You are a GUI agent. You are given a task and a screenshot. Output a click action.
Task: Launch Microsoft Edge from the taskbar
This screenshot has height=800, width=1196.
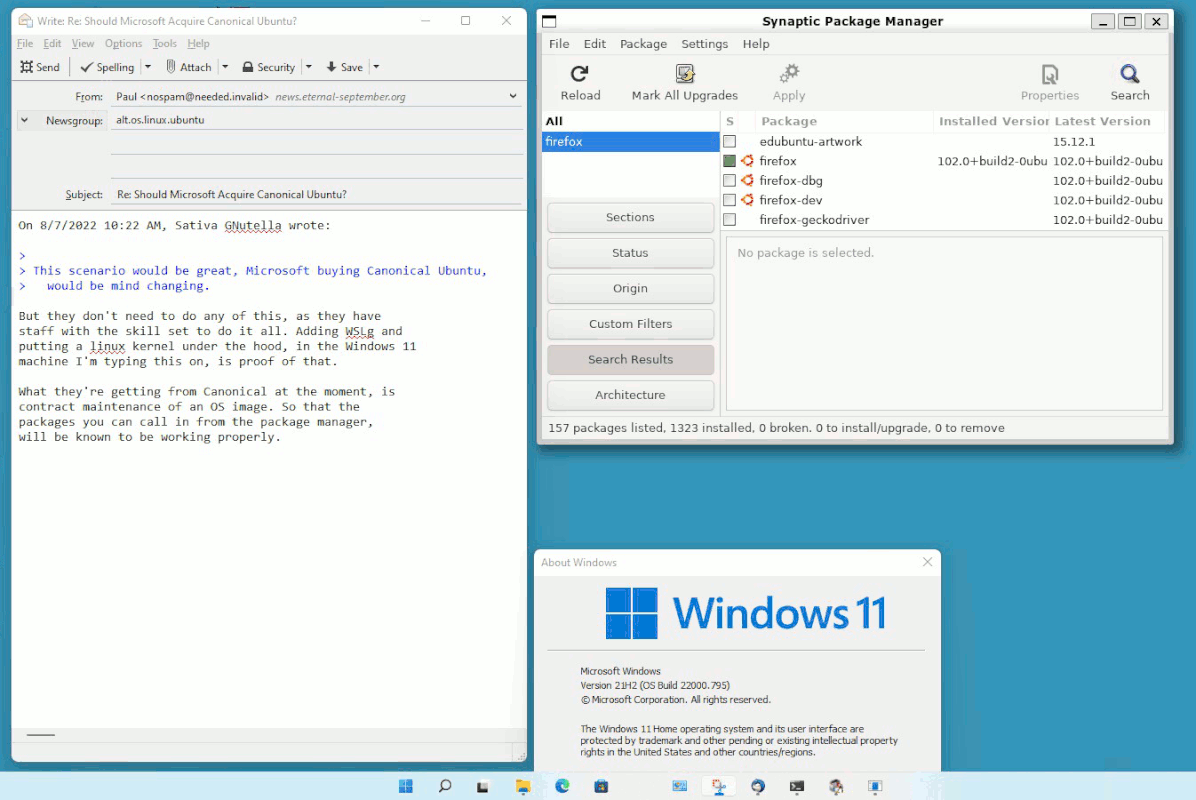(562, 786)
